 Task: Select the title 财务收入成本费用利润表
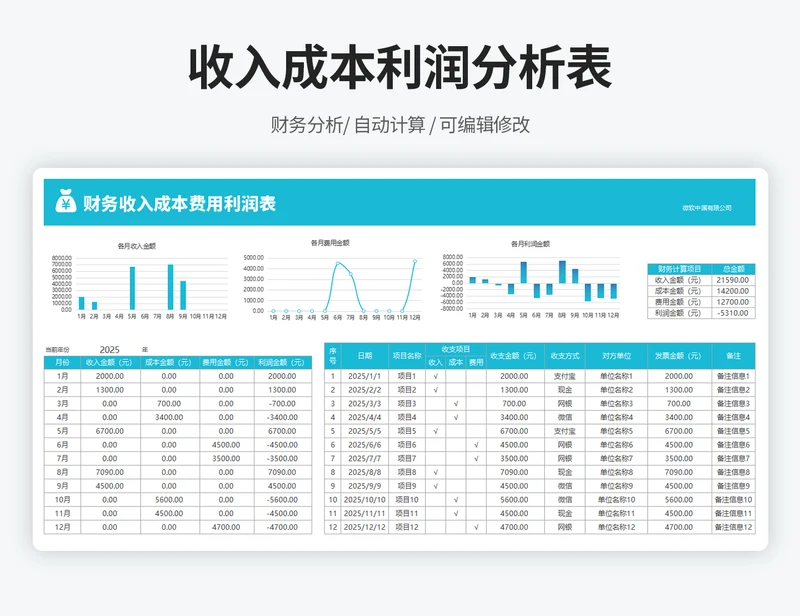point(180,204)
